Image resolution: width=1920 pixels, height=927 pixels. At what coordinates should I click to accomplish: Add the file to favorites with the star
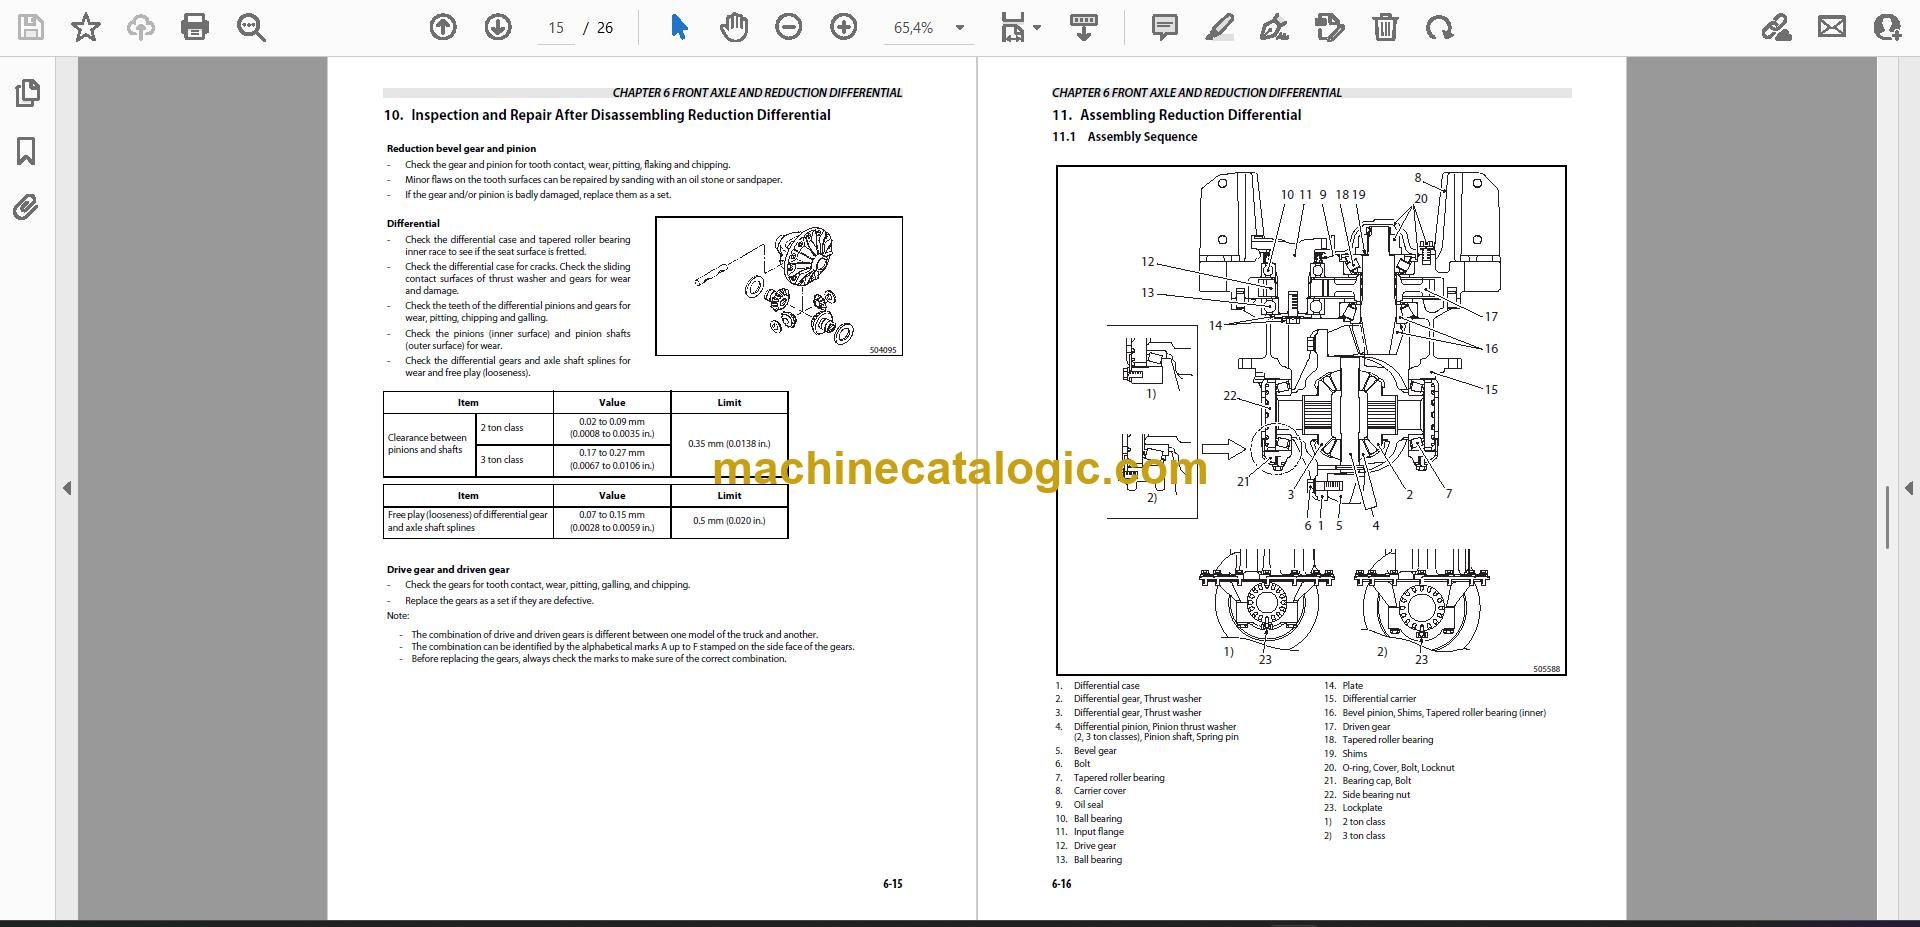86,28
